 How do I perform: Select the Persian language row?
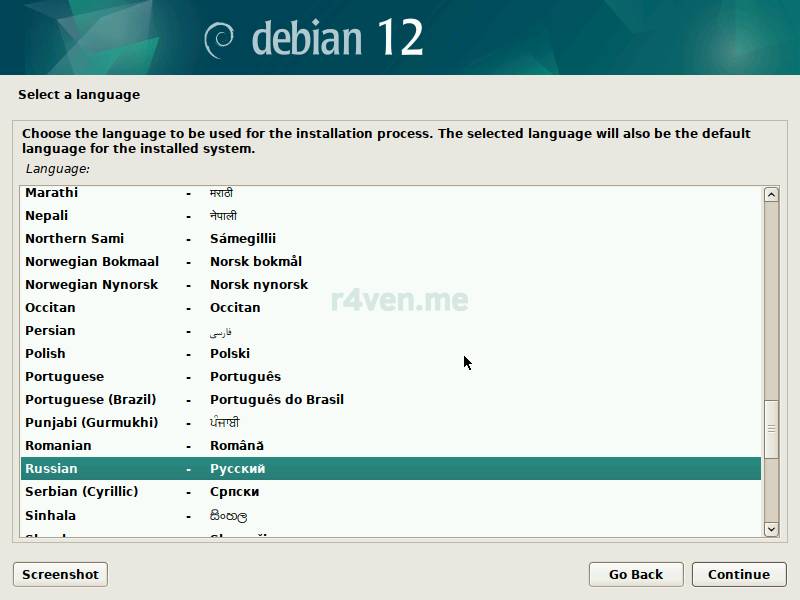pos(50,331)
